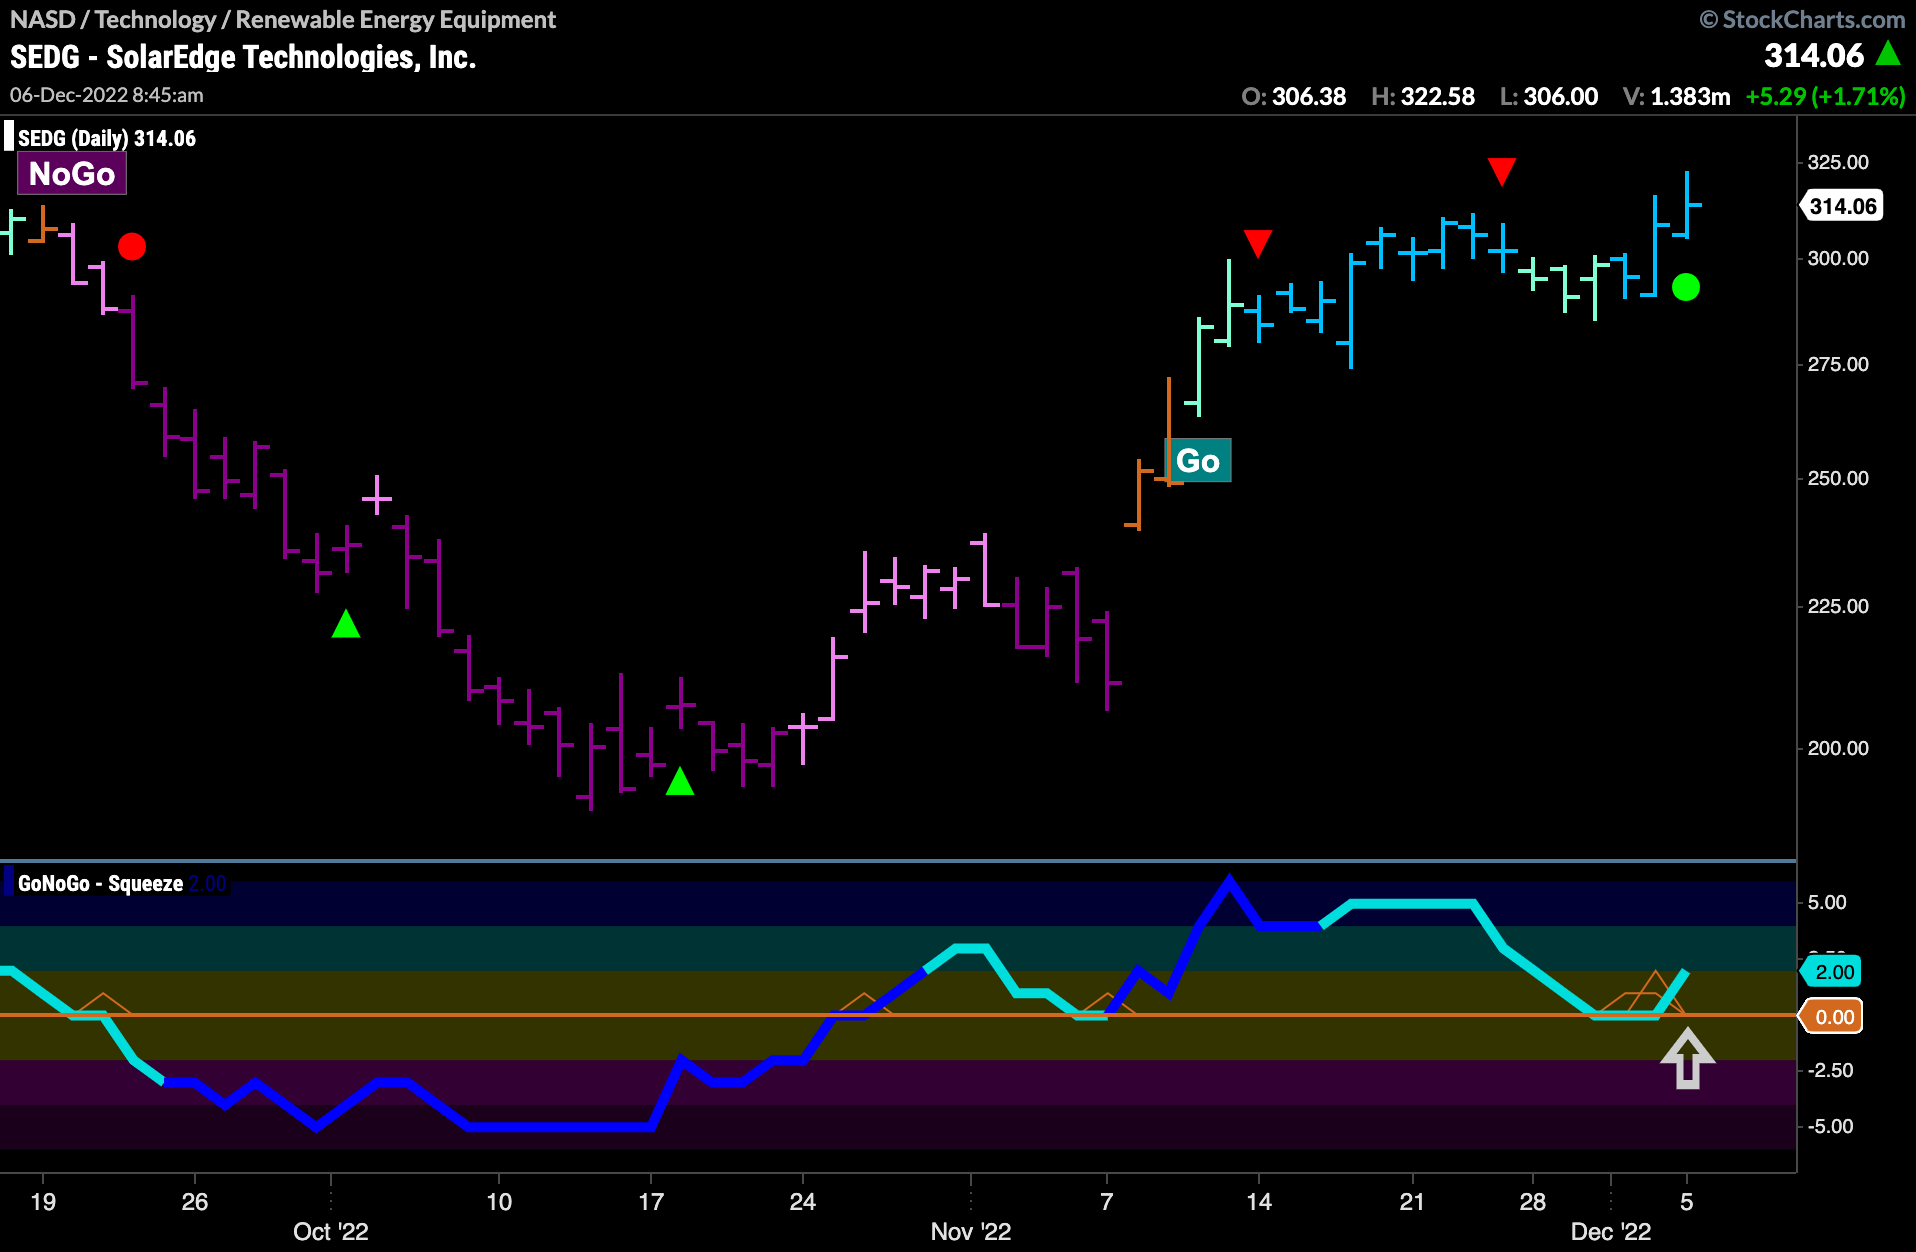The height and width of the screenshot is (1252, 1916).
Task: Click the green up-triangle next to the 314.06 price
Action: point(1888,53)
